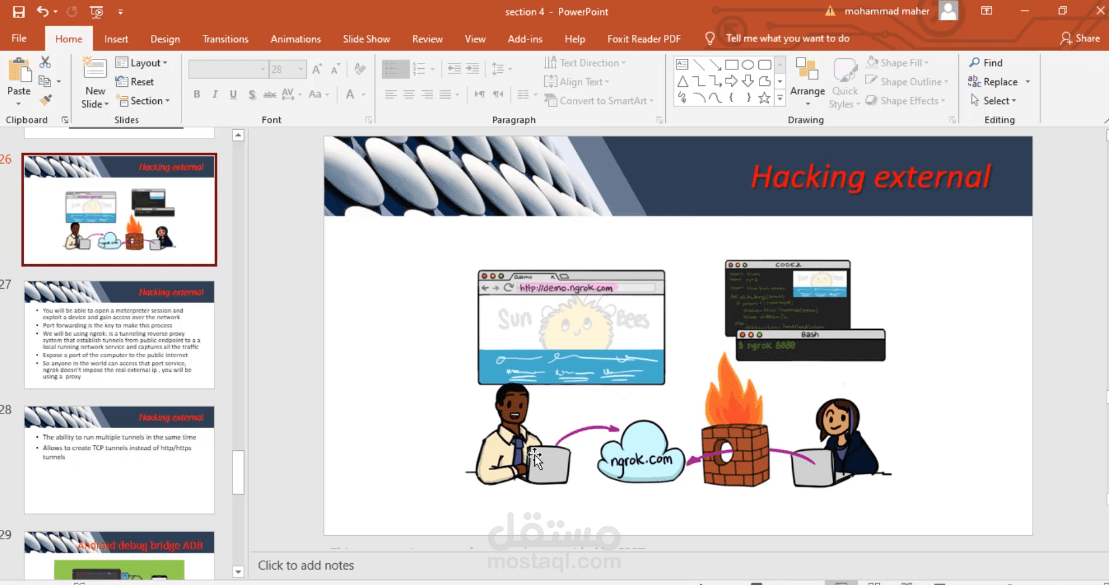Align text to the right
This screenshot has height=585, width=1109.
[426, 94]
